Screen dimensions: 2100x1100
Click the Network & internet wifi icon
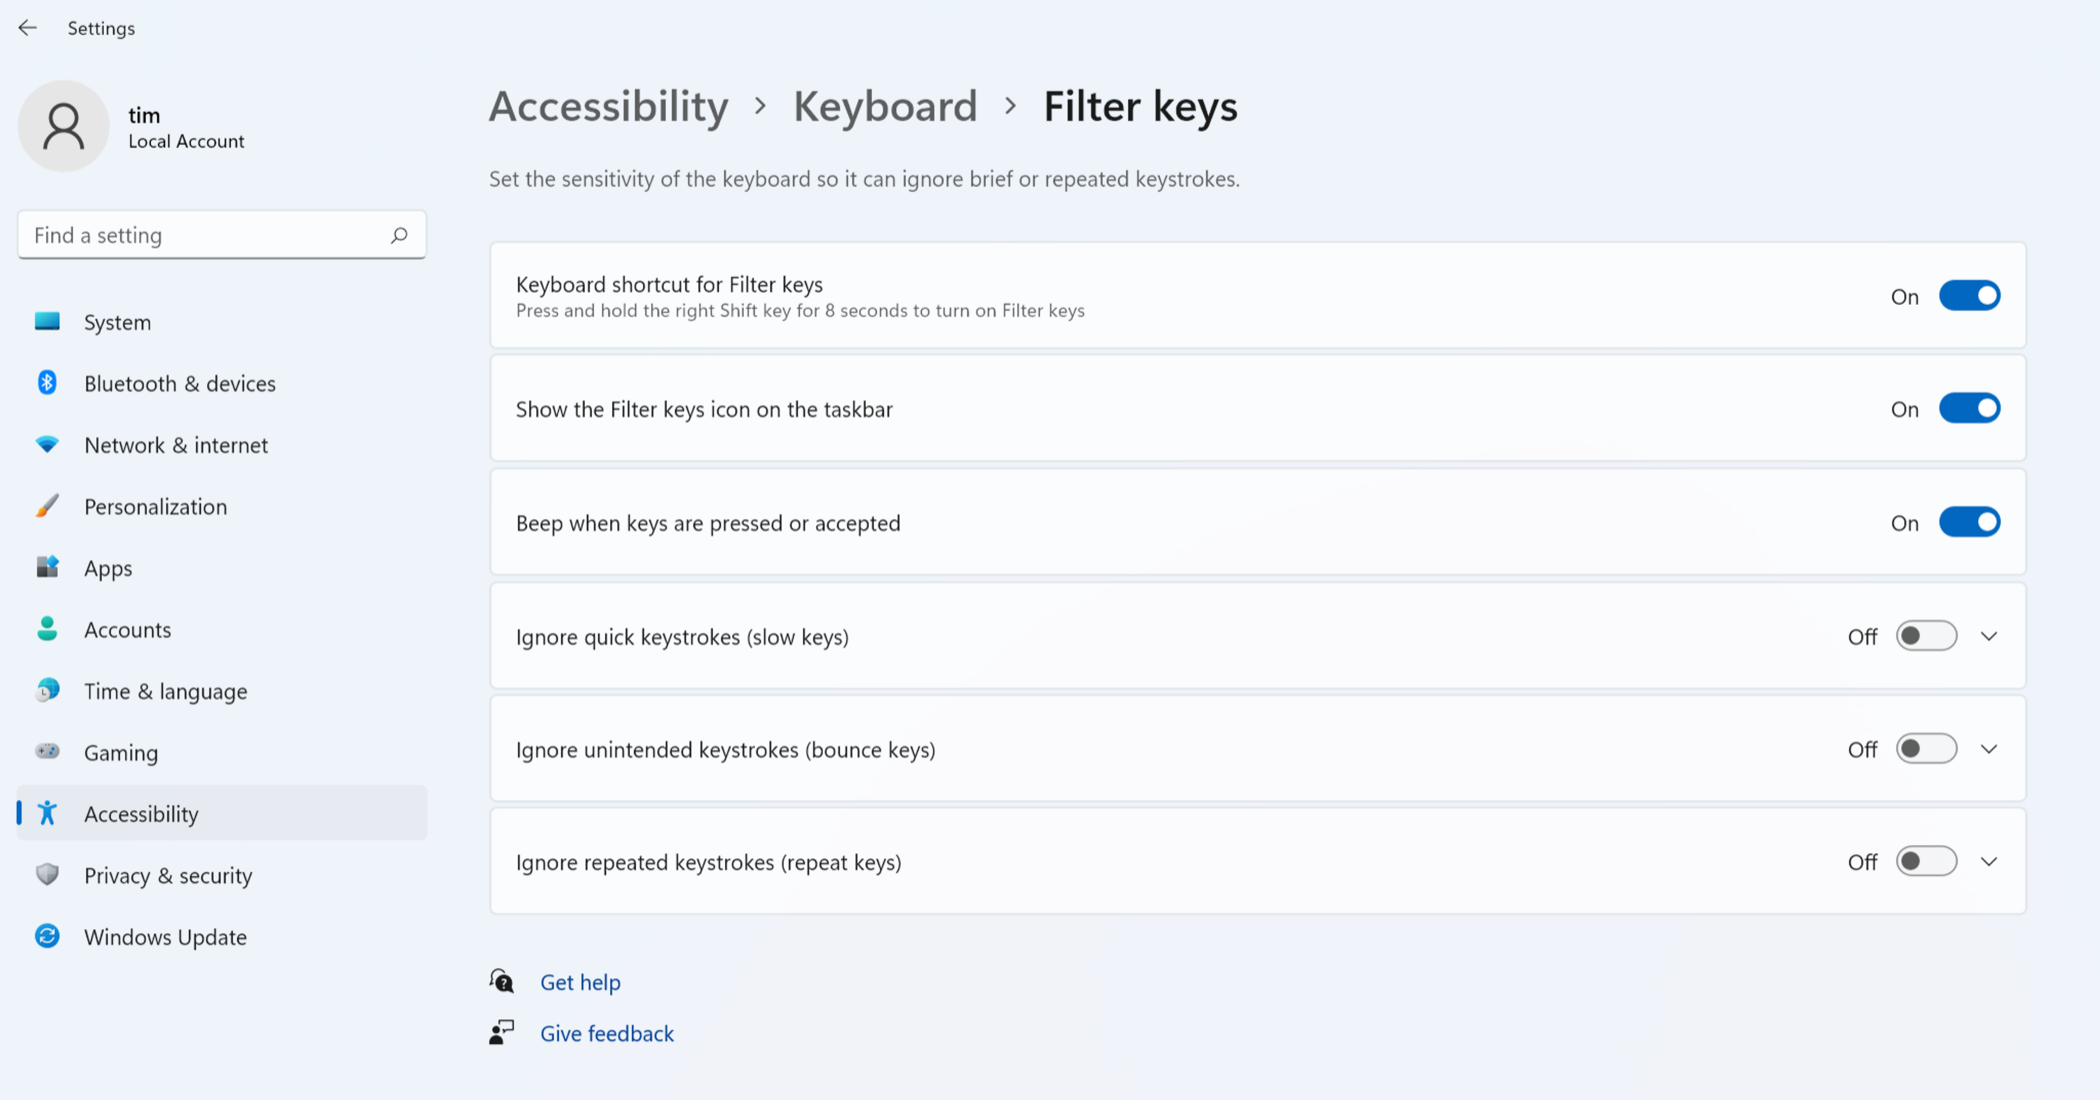47,444
